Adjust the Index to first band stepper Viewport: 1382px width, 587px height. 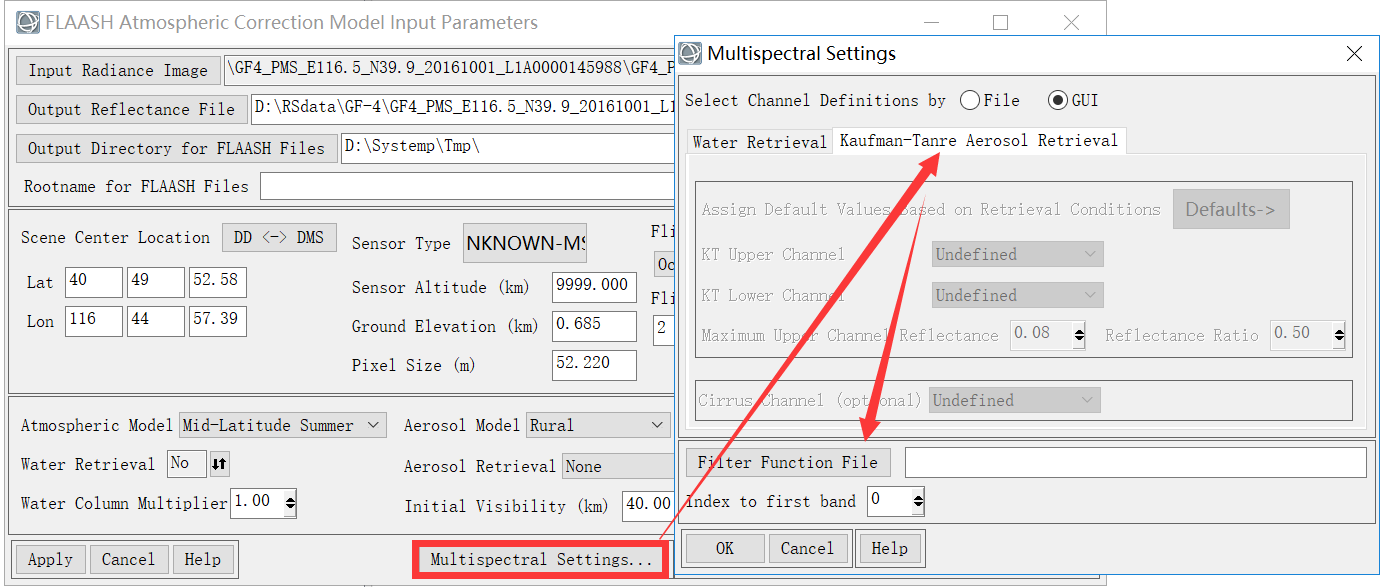click(918, 501)
